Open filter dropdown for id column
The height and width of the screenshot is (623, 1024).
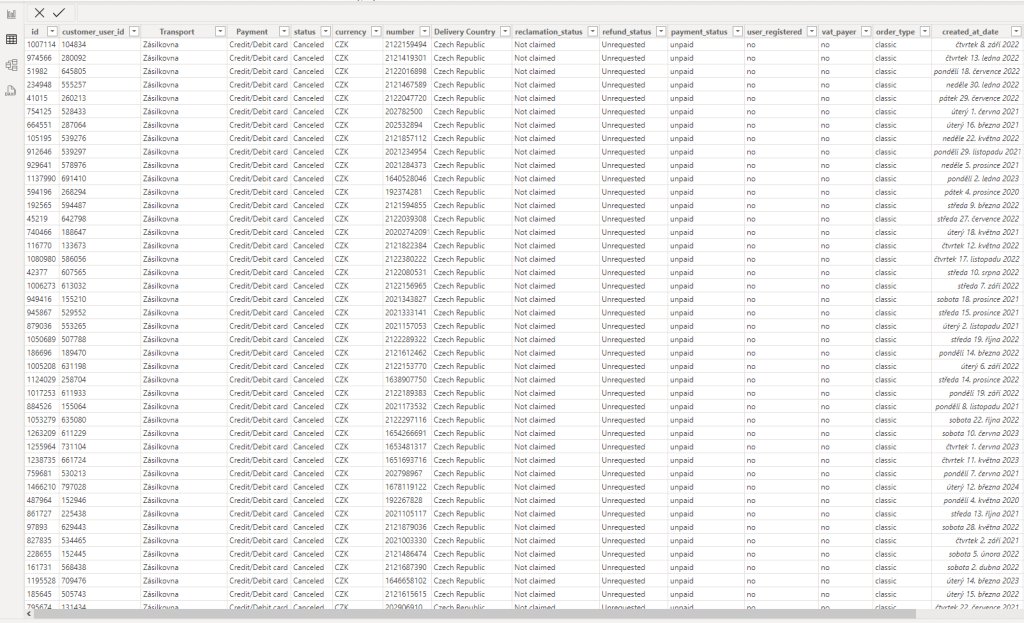pyautogui.click(x=52, y=32)
